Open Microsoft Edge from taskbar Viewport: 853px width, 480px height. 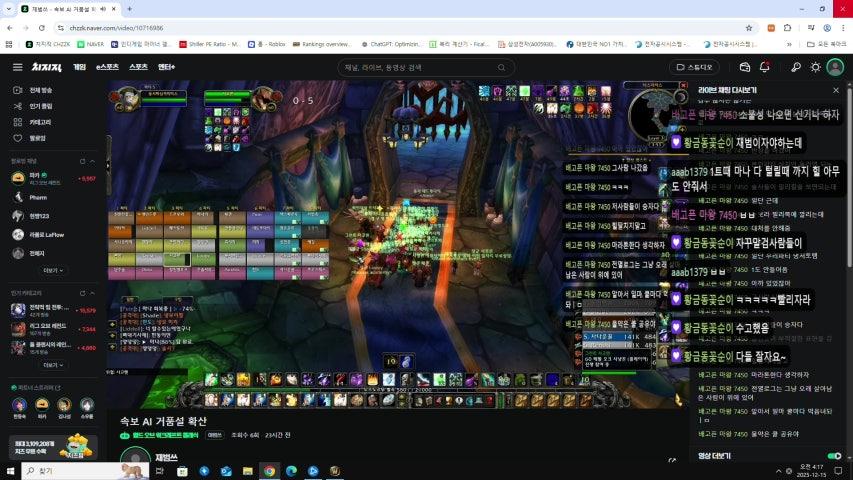(291, 471)
